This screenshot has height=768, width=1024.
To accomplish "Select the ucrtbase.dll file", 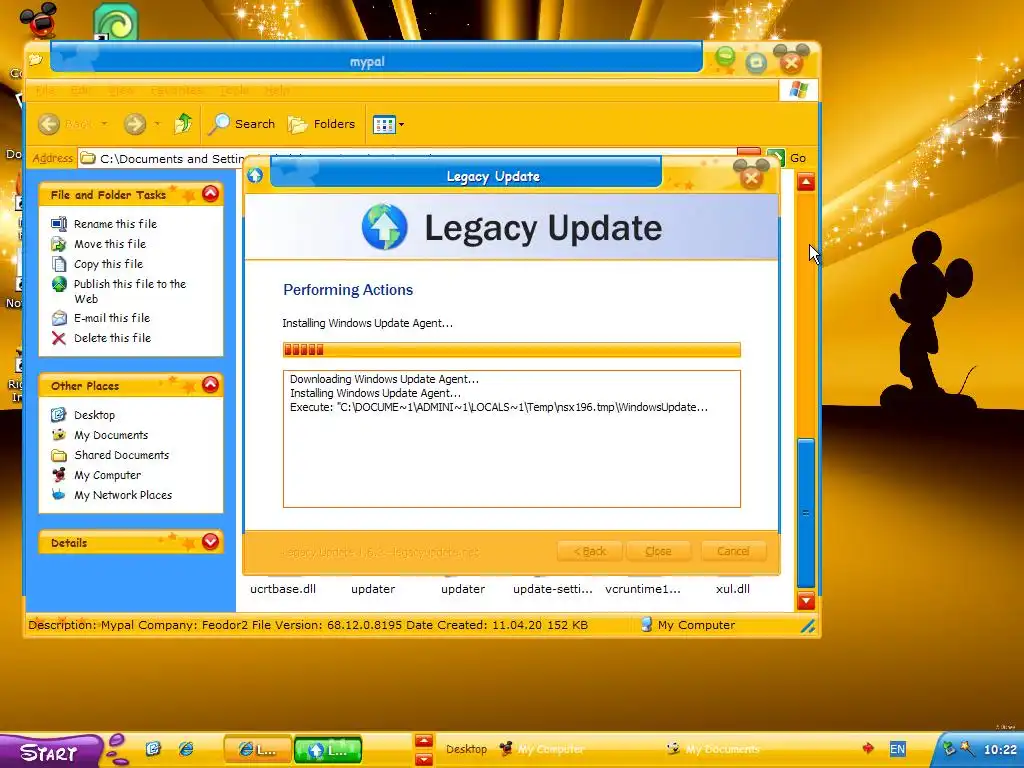I will pos(283,588).
